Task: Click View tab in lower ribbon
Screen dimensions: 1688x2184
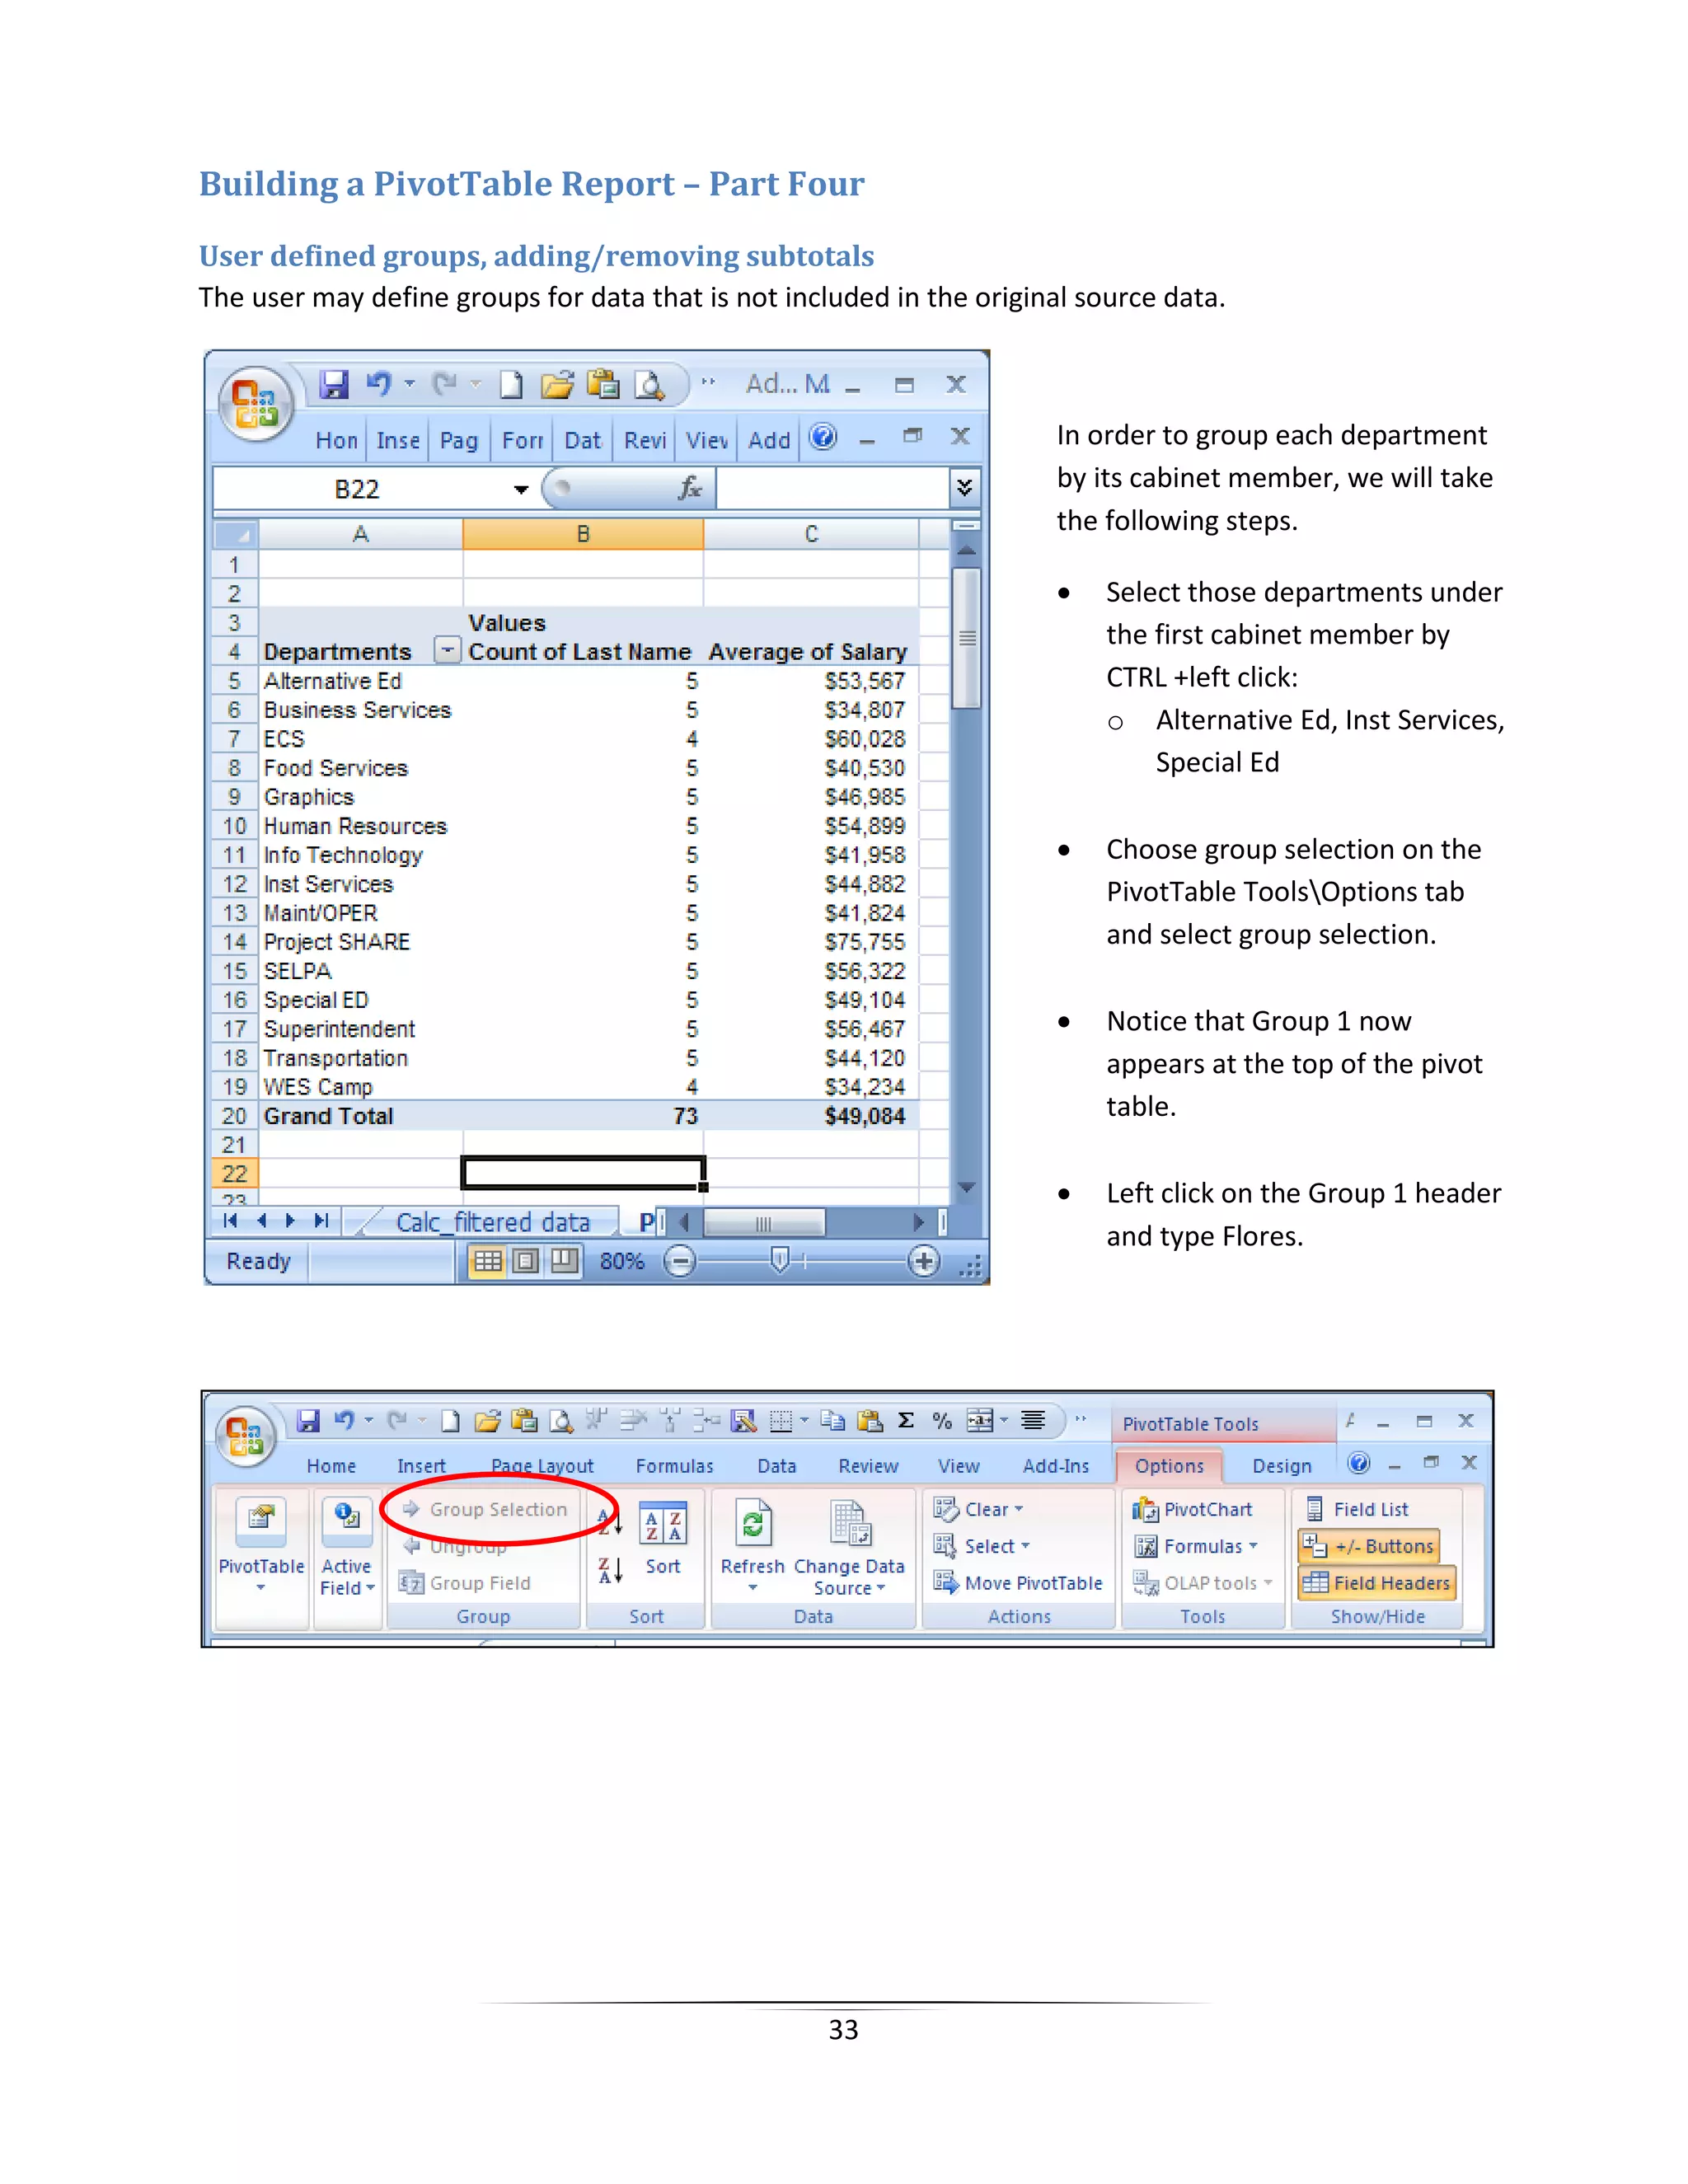Action: 958,1466
